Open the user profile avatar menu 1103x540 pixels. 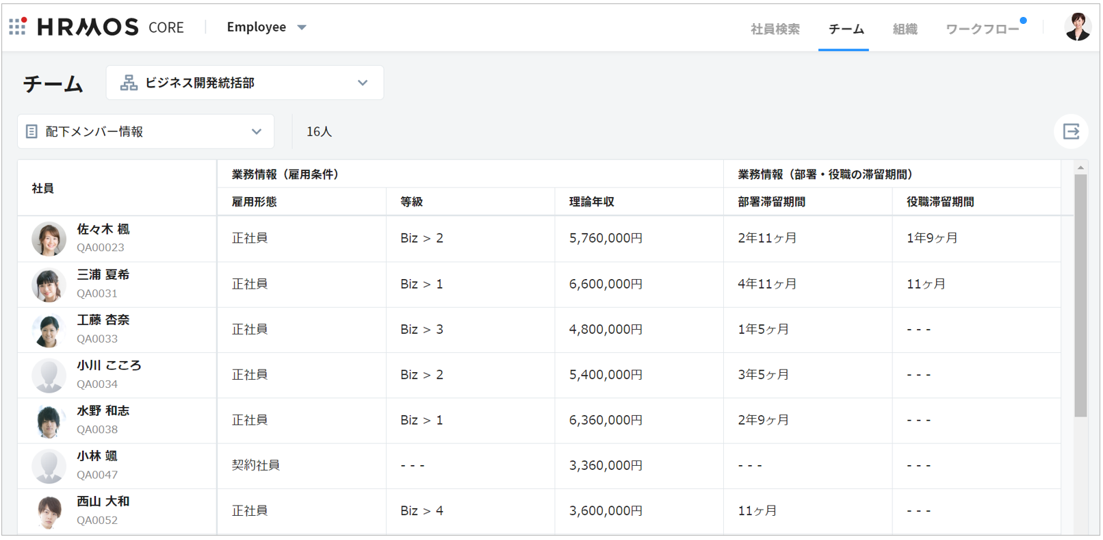click(x=1077, y=27)
